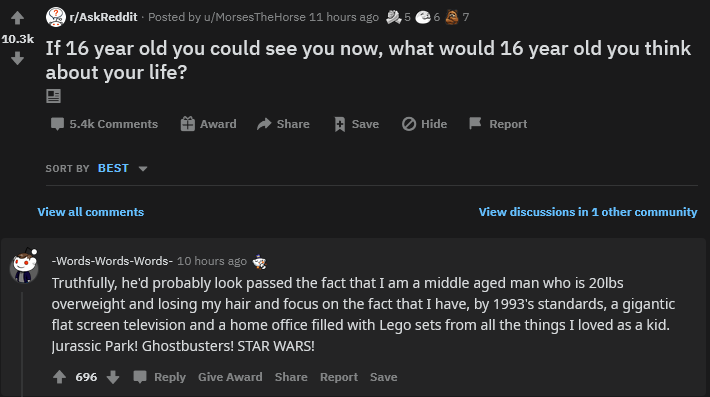
Task: Click View all comments link
Action: (x=91, y=212)
